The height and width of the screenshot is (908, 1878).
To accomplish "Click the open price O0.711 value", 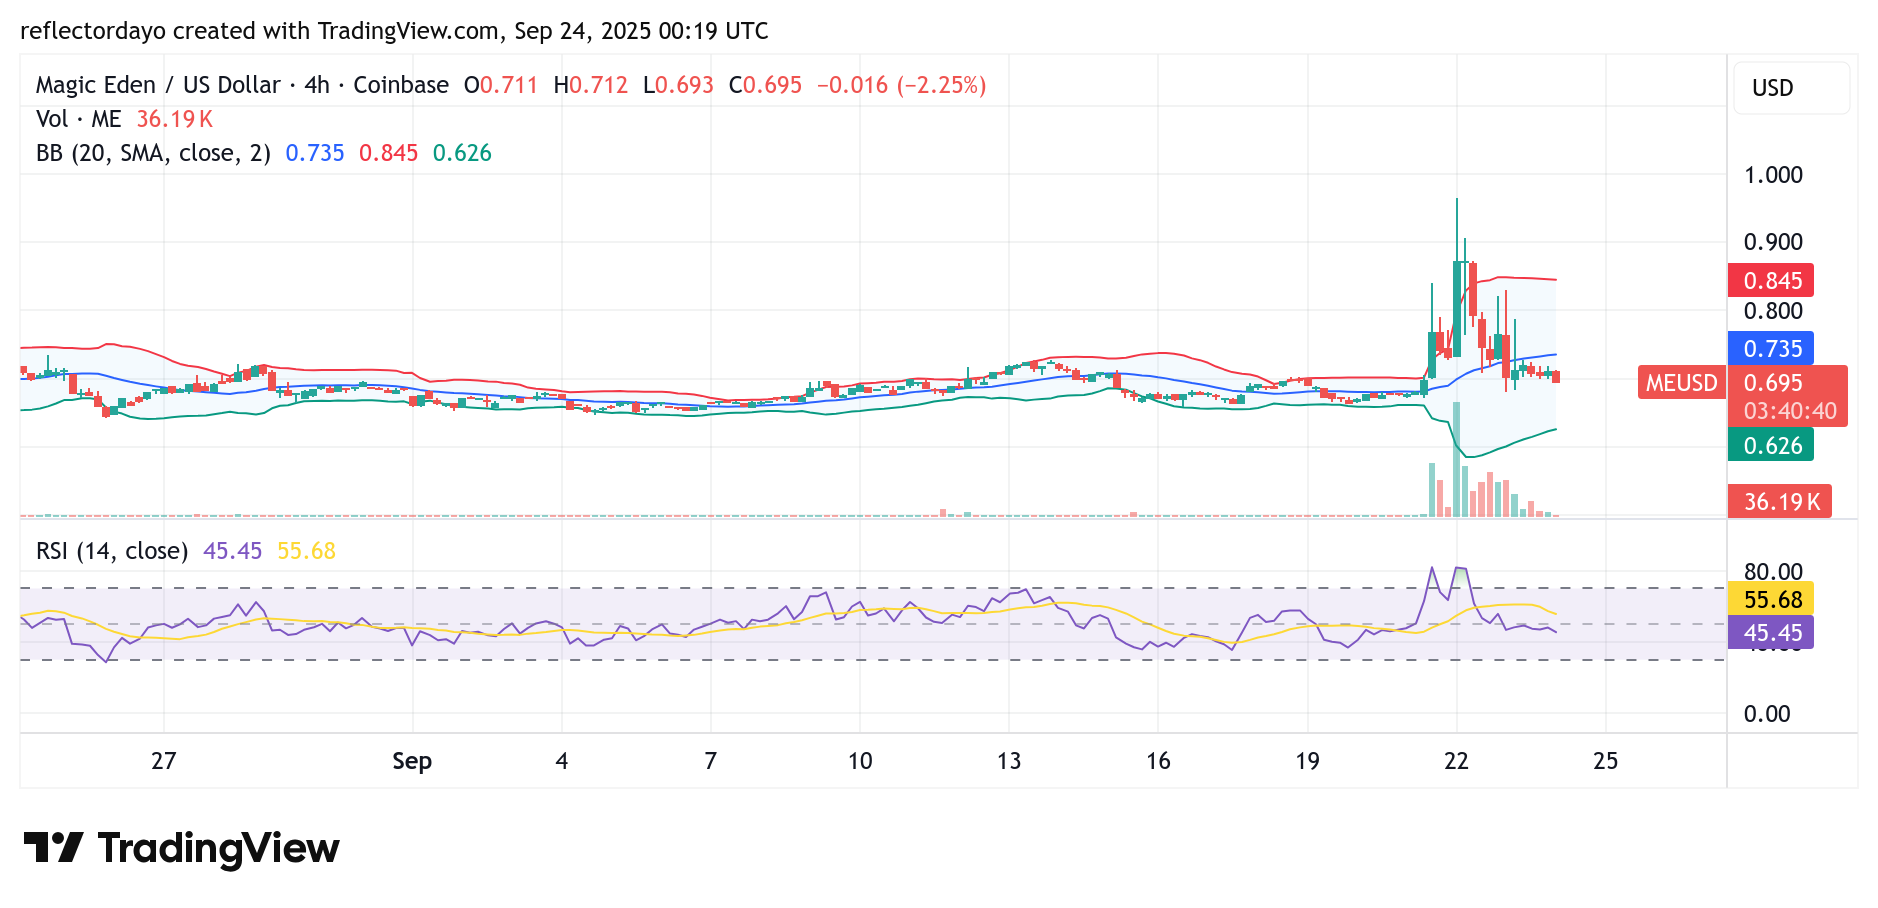I will 501,85.
